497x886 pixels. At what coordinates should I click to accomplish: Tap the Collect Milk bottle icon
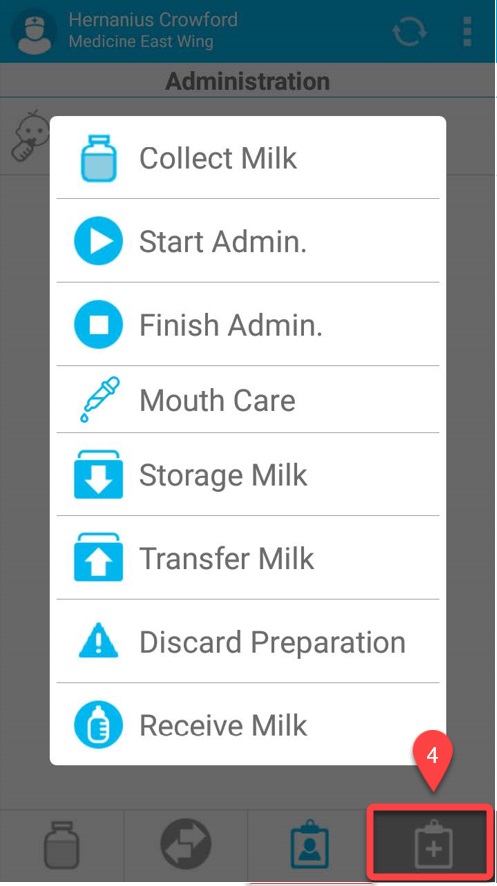(98, 158)
